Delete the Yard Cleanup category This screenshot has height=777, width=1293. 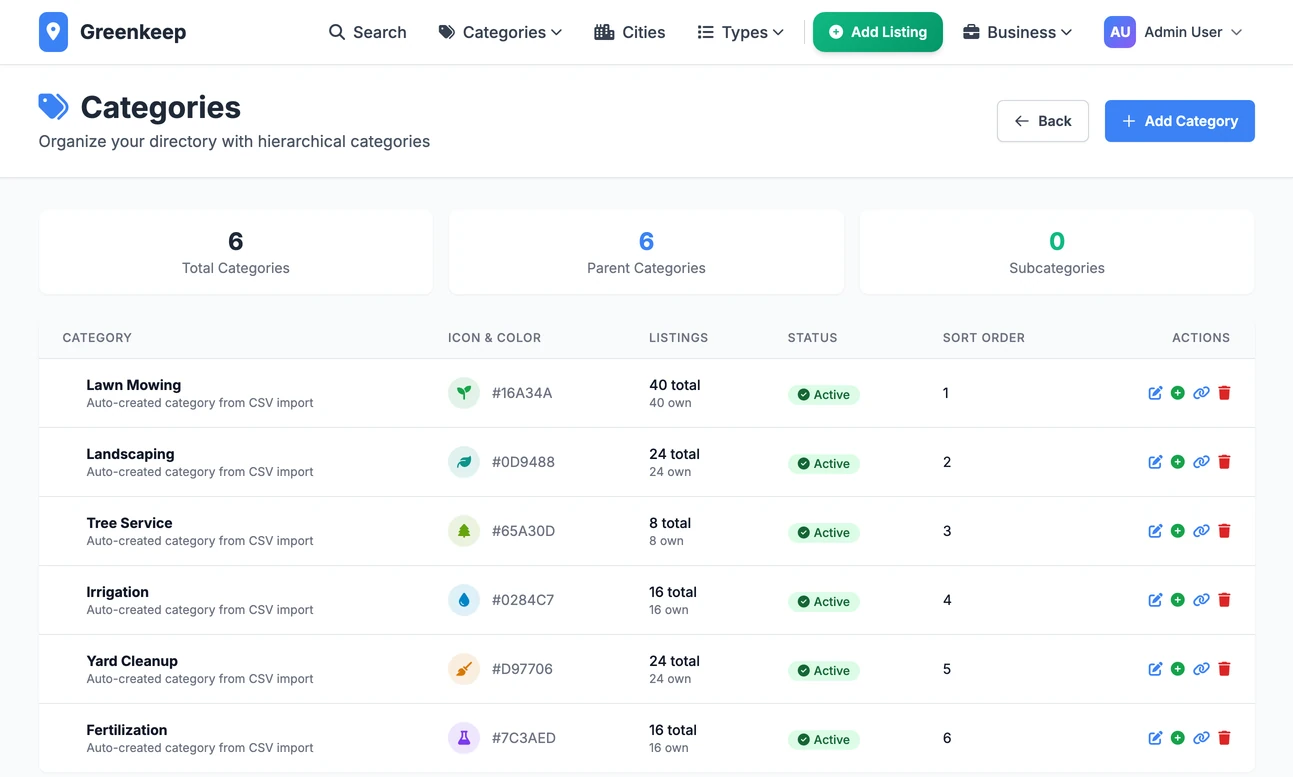pyautogui.click(x=1224, y=669)
